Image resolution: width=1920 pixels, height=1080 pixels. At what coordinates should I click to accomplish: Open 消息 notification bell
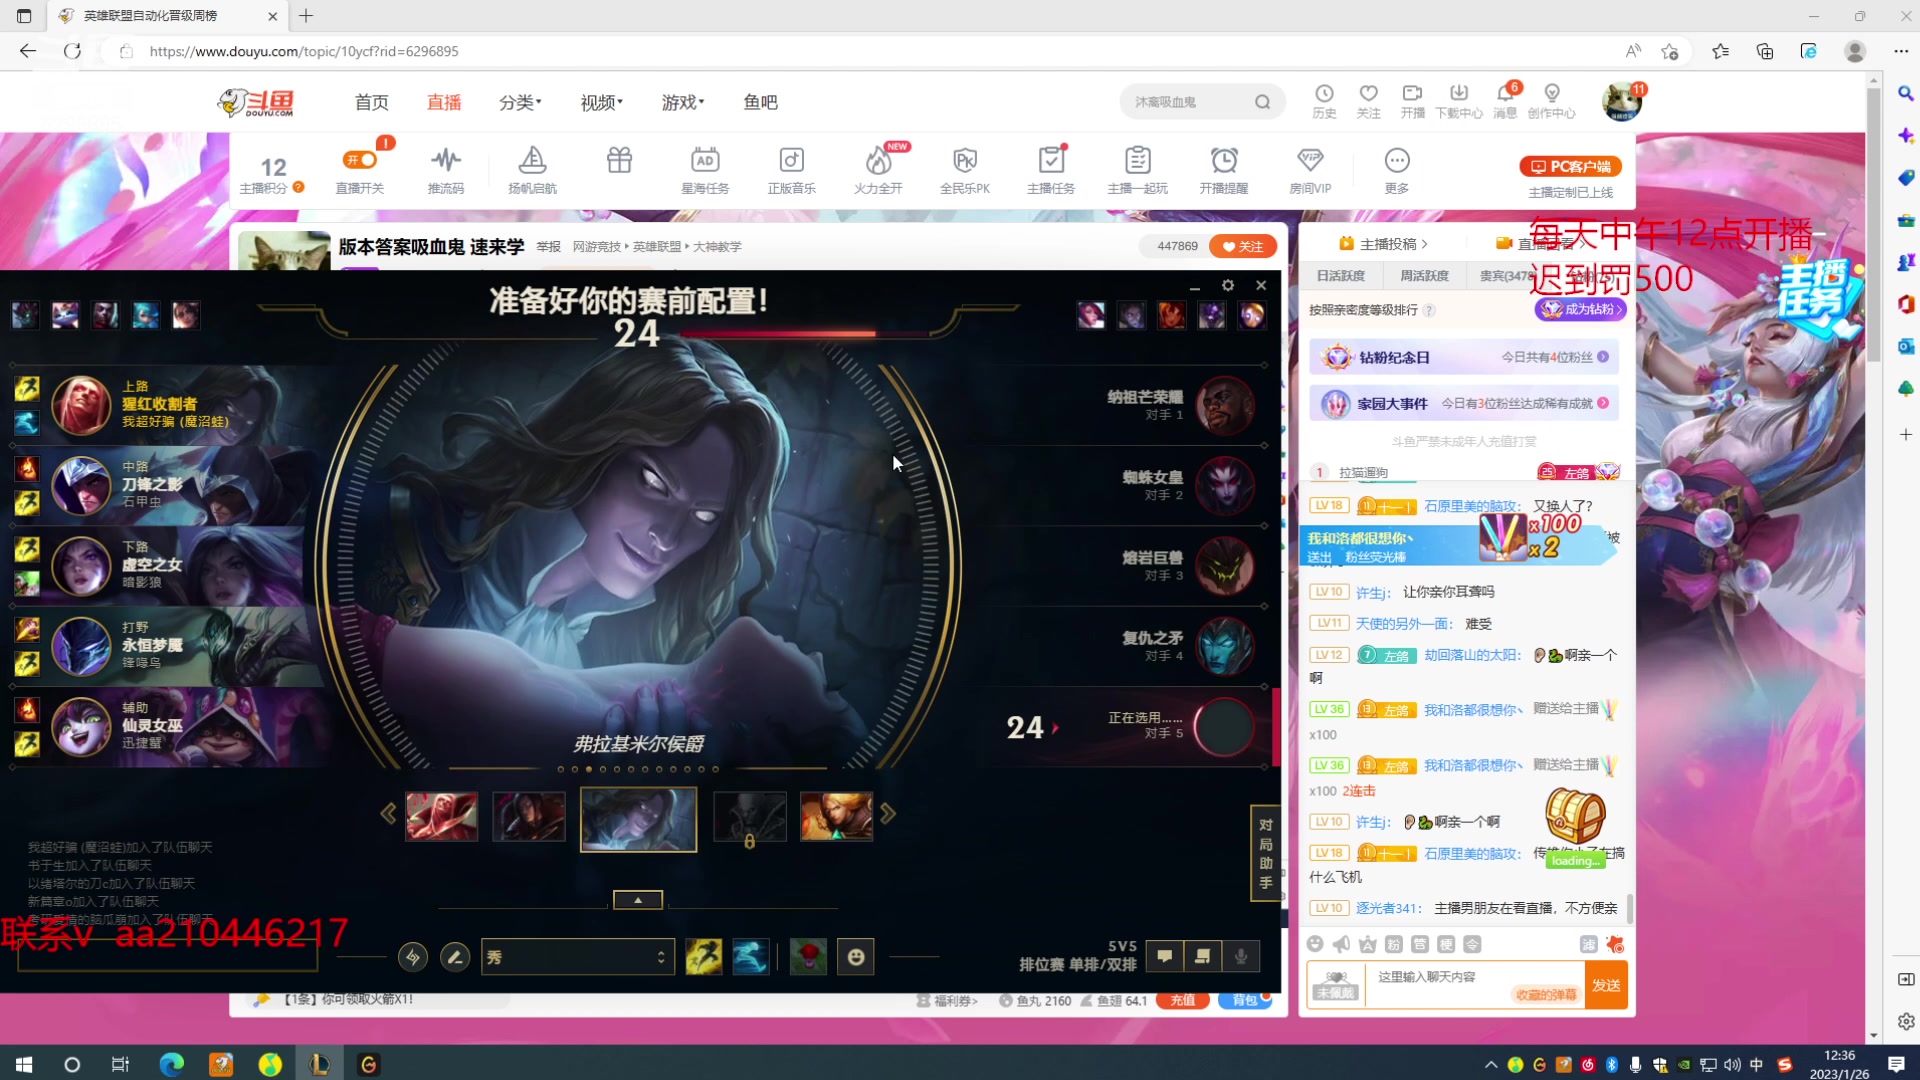point(1505,101)
